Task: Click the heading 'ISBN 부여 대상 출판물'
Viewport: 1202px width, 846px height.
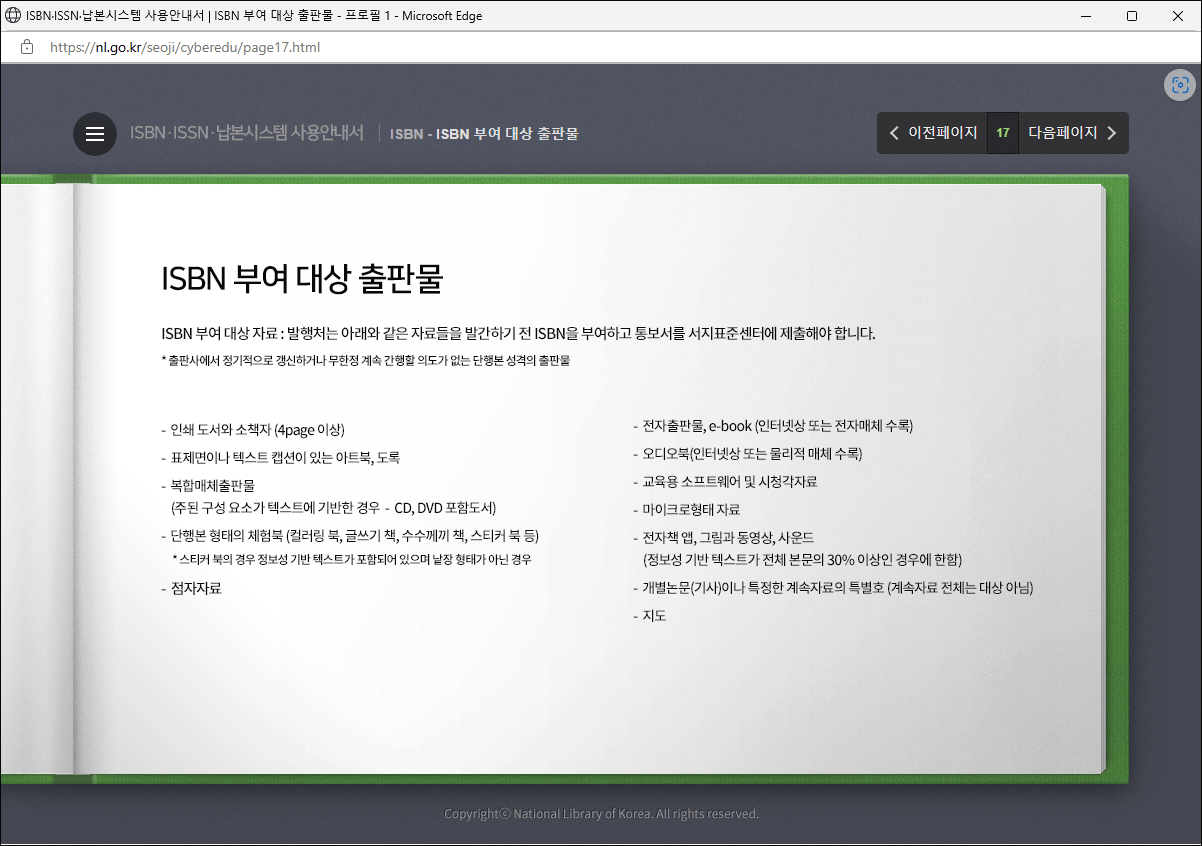Action: coord(302,279)
